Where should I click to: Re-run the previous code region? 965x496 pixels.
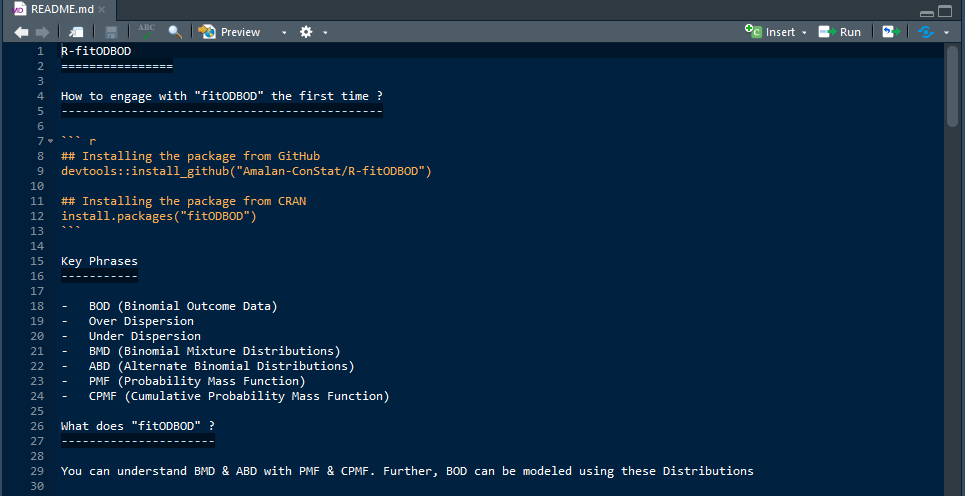coord(891,32)
